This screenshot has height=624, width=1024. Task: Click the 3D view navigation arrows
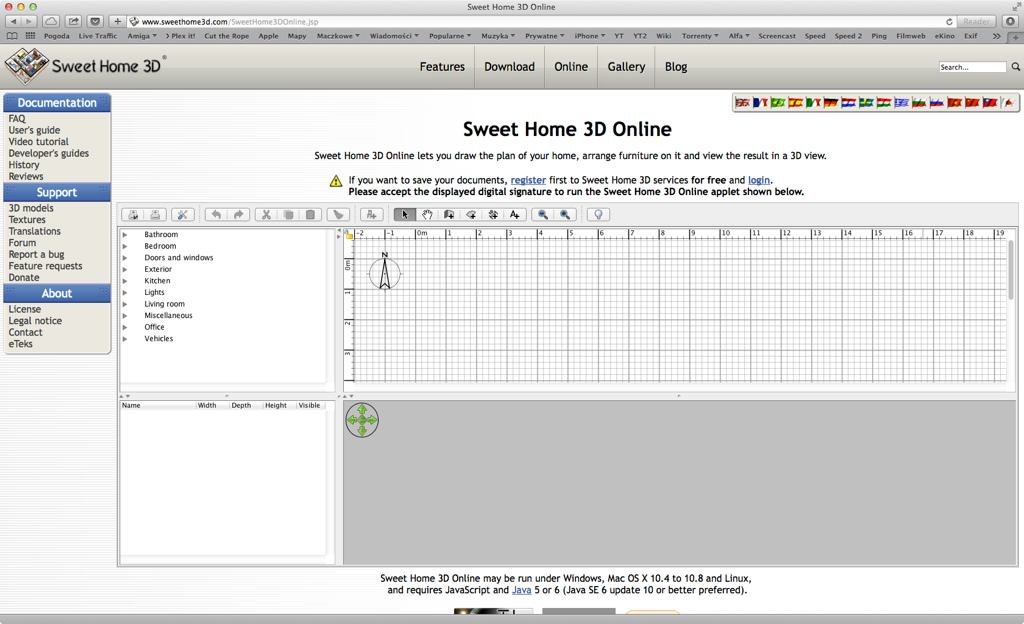[362, 421]
